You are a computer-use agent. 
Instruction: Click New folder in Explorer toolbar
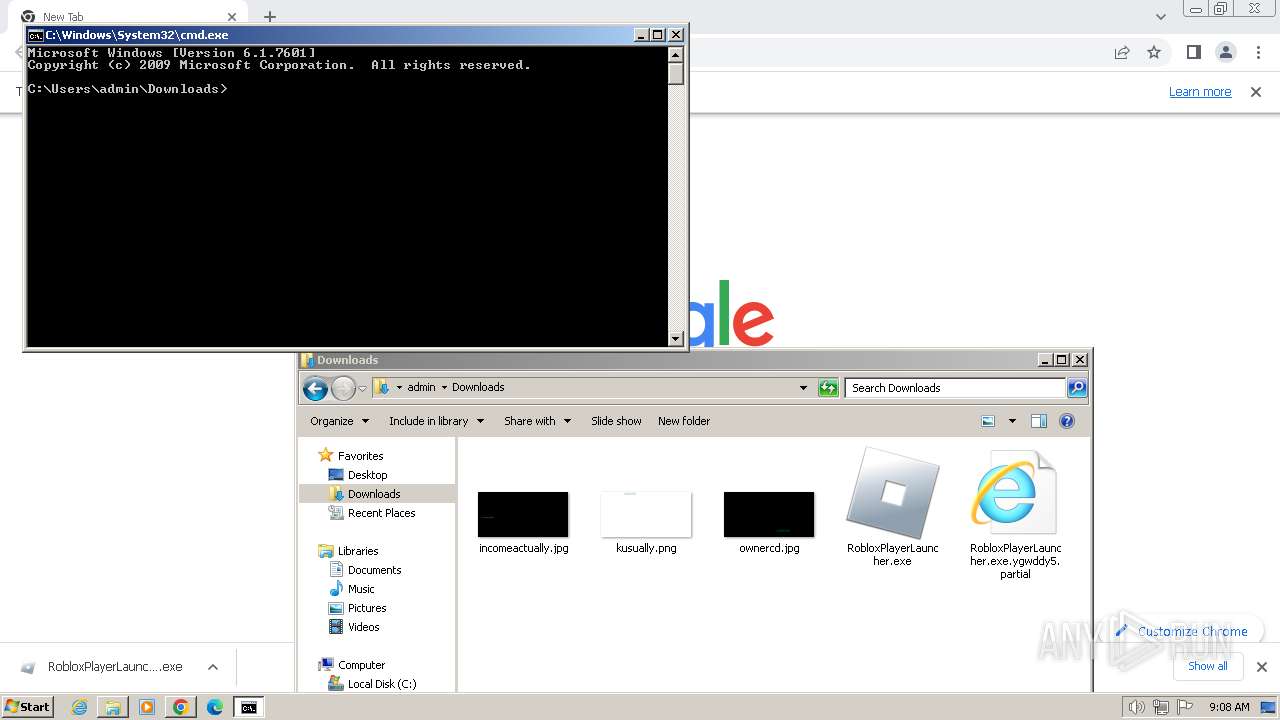click(x=684, y=421)
